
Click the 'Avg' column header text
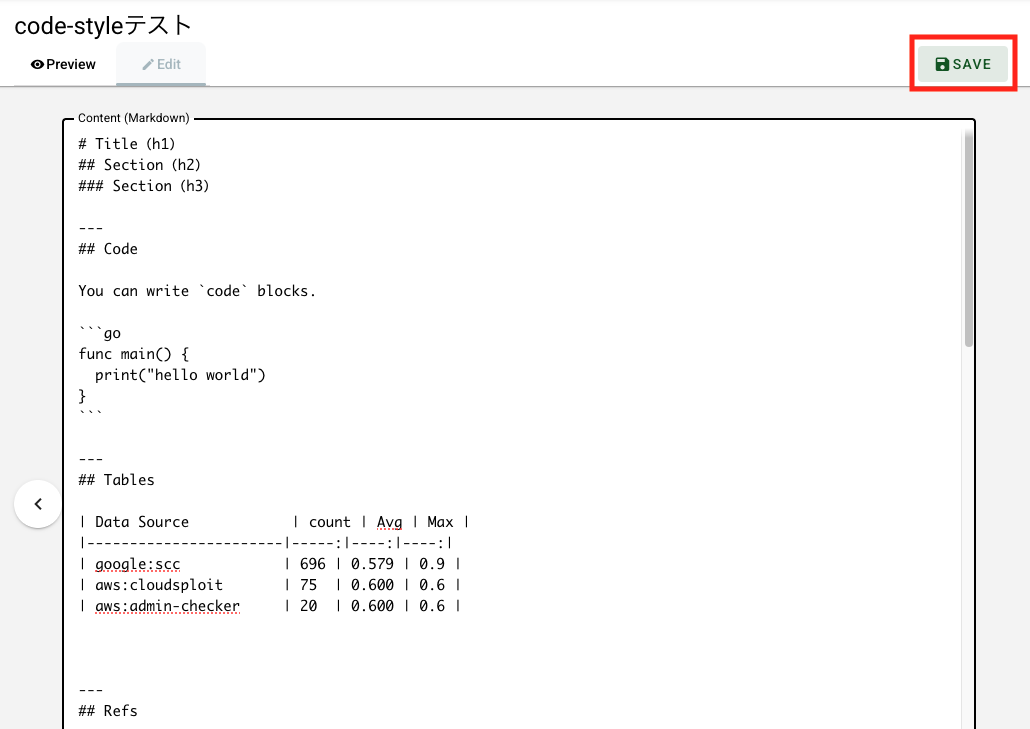[x=390, y=522]
